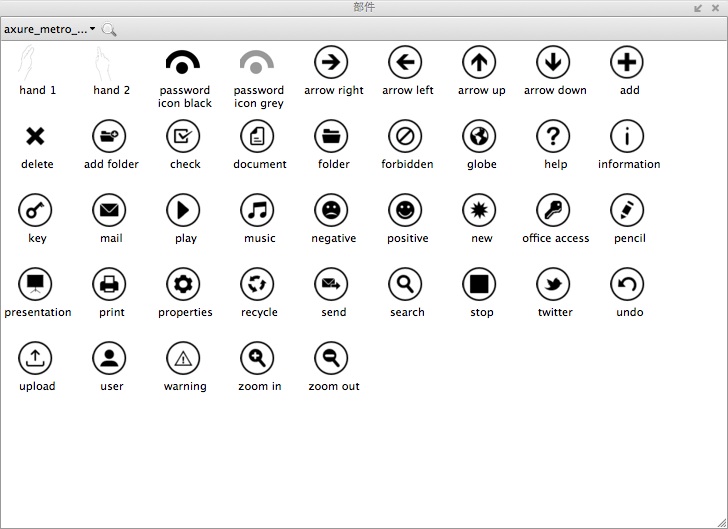Screen dimensions: 728x529
Task: Grab the resize handle at the window corner
Action: click(x=722, y=523)
